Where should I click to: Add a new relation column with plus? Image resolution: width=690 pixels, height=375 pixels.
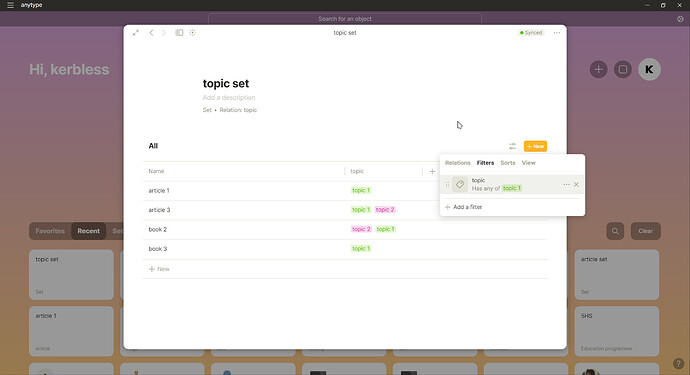(432, 171)
